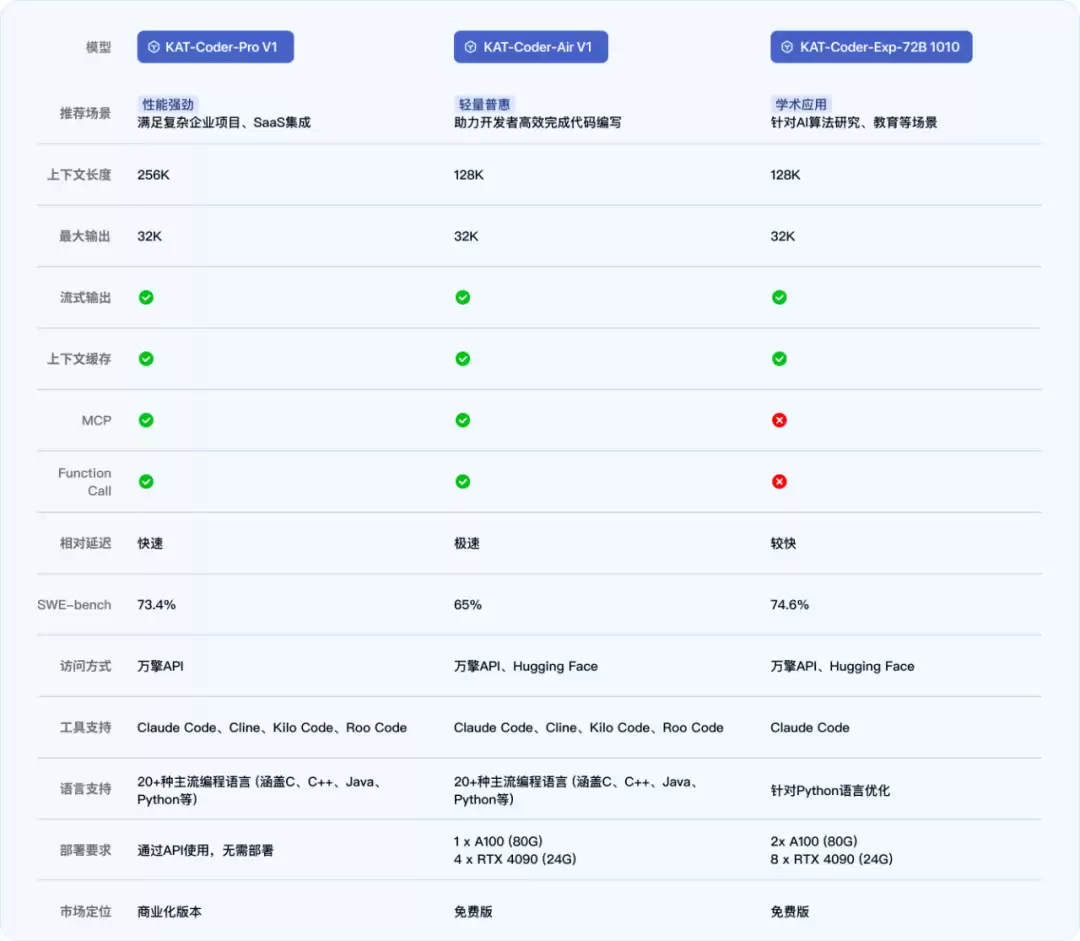Click the 性能强劲 highlighted tag
This screenshot has width=1080, height=941.
[167, 104]
